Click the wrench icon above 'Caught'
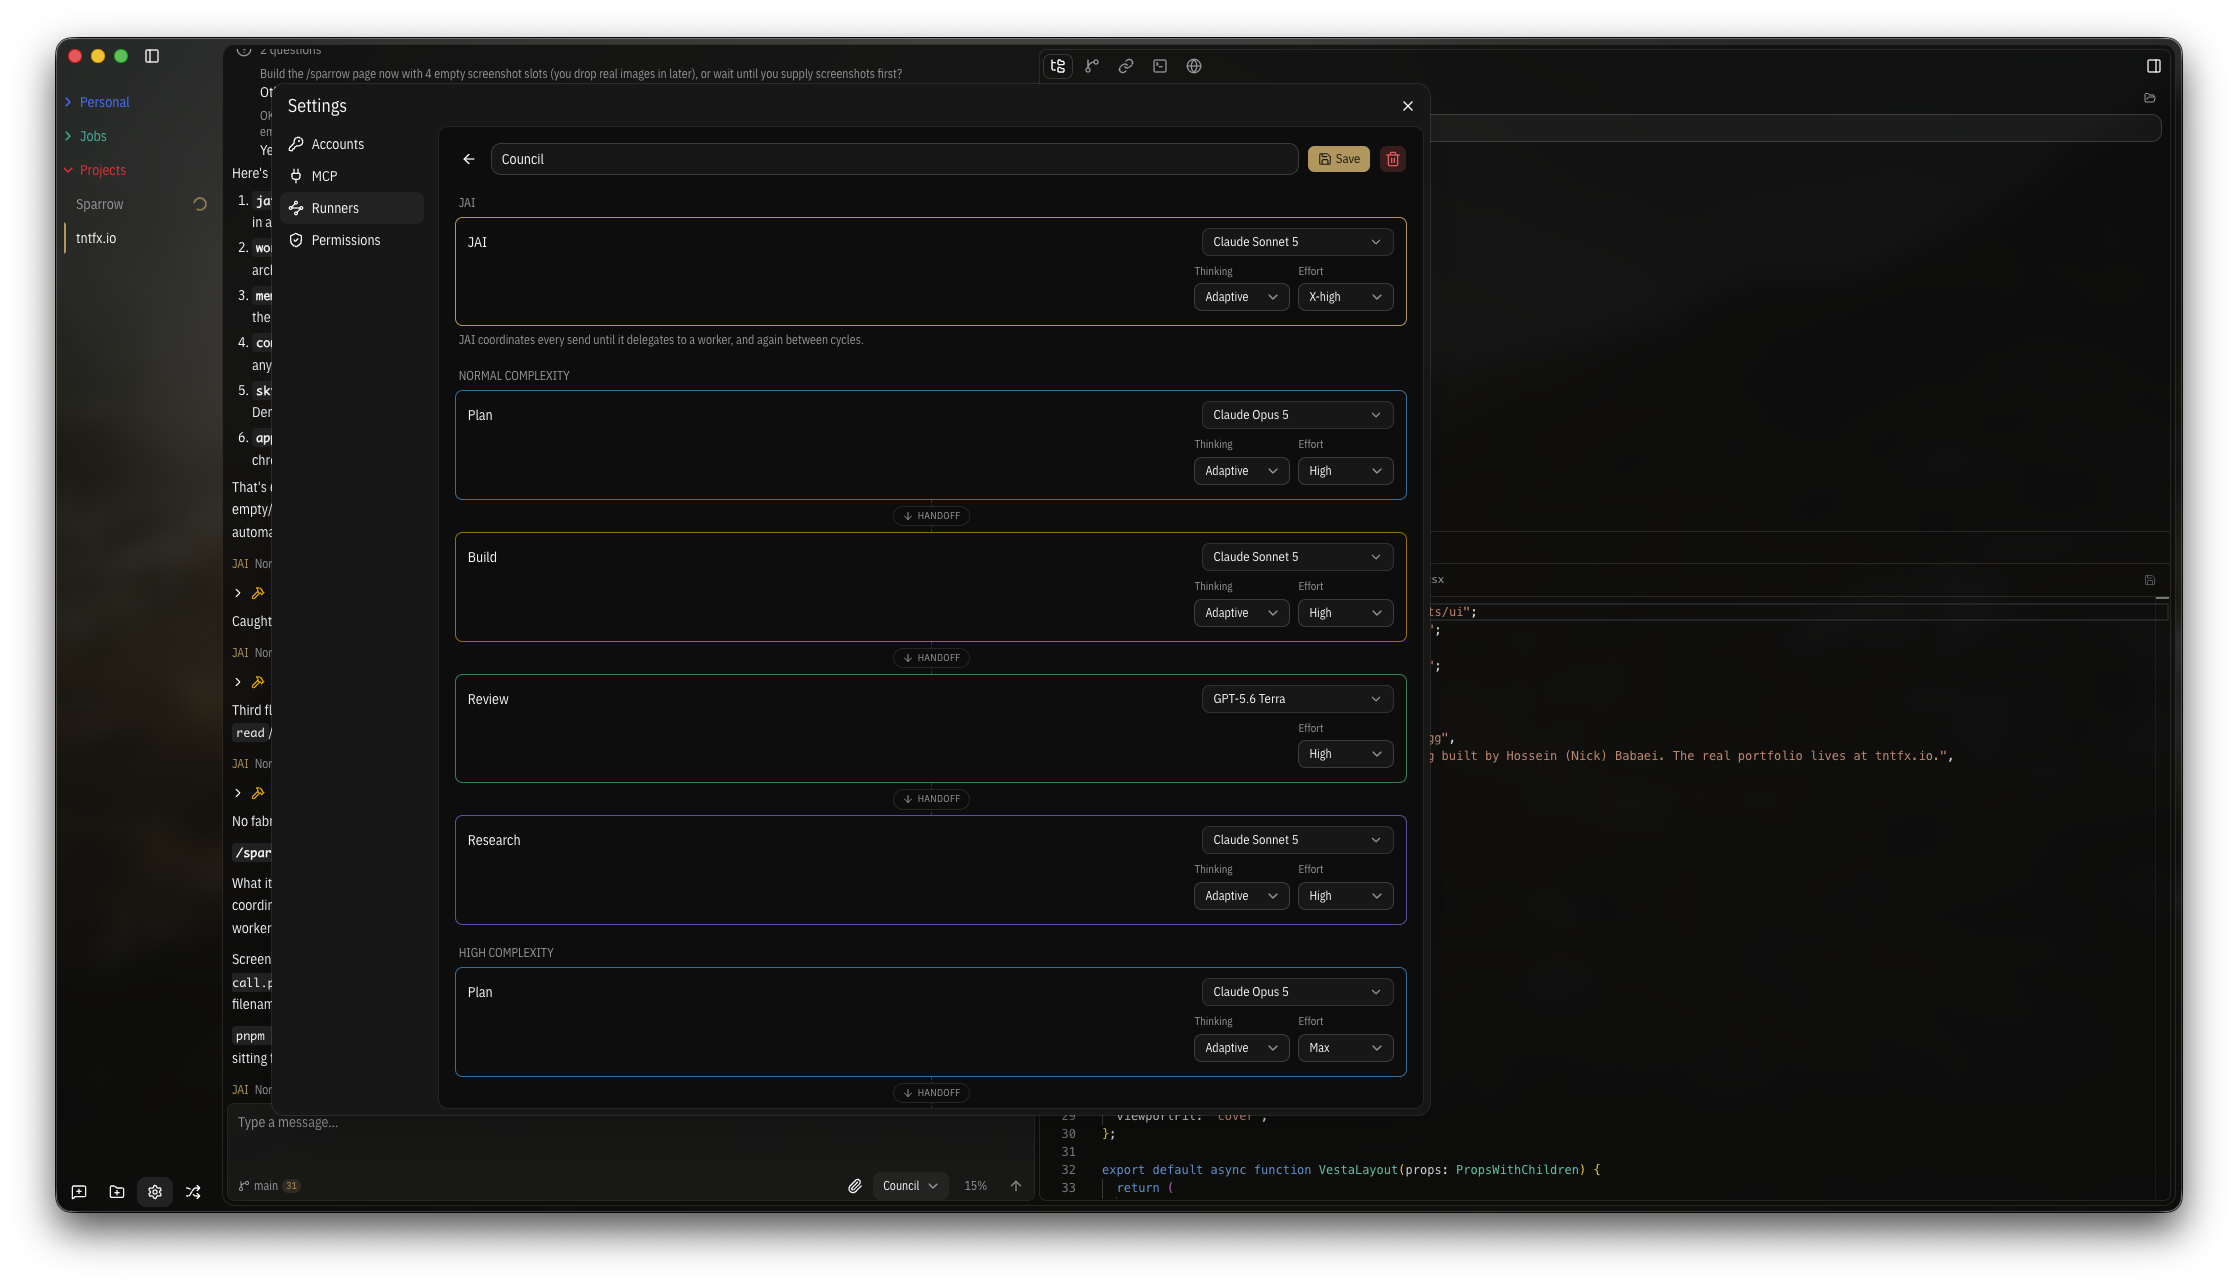The width and height of the screenshot is (2238, 1286). click(258, 593)
